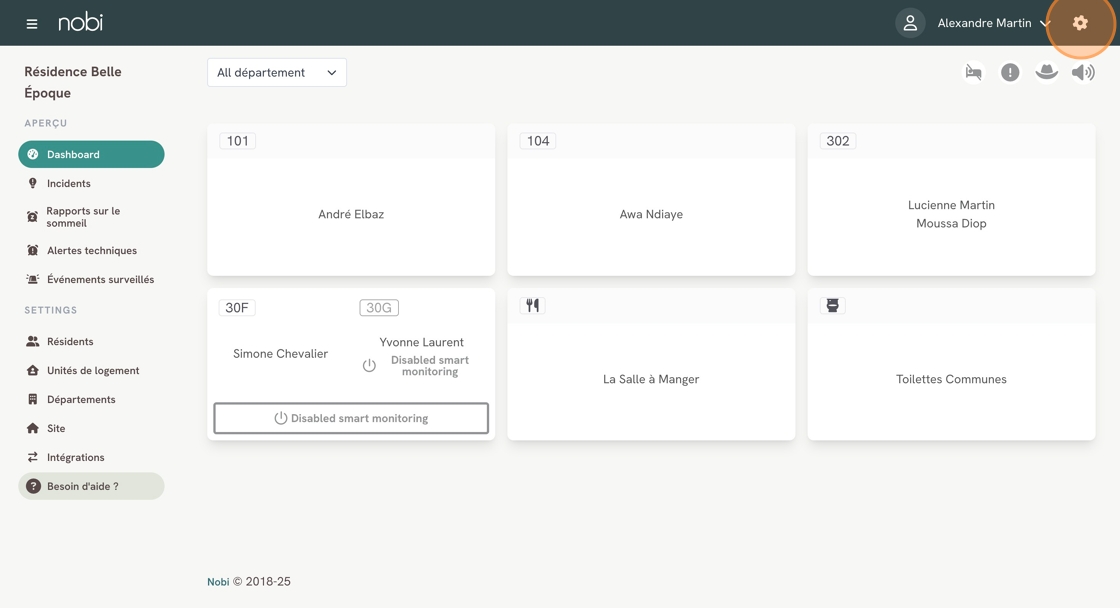The width and height of the screenshot is (1120, 608).
Task: Select the Intégrations sidebar item
Action: coord(75,457)
